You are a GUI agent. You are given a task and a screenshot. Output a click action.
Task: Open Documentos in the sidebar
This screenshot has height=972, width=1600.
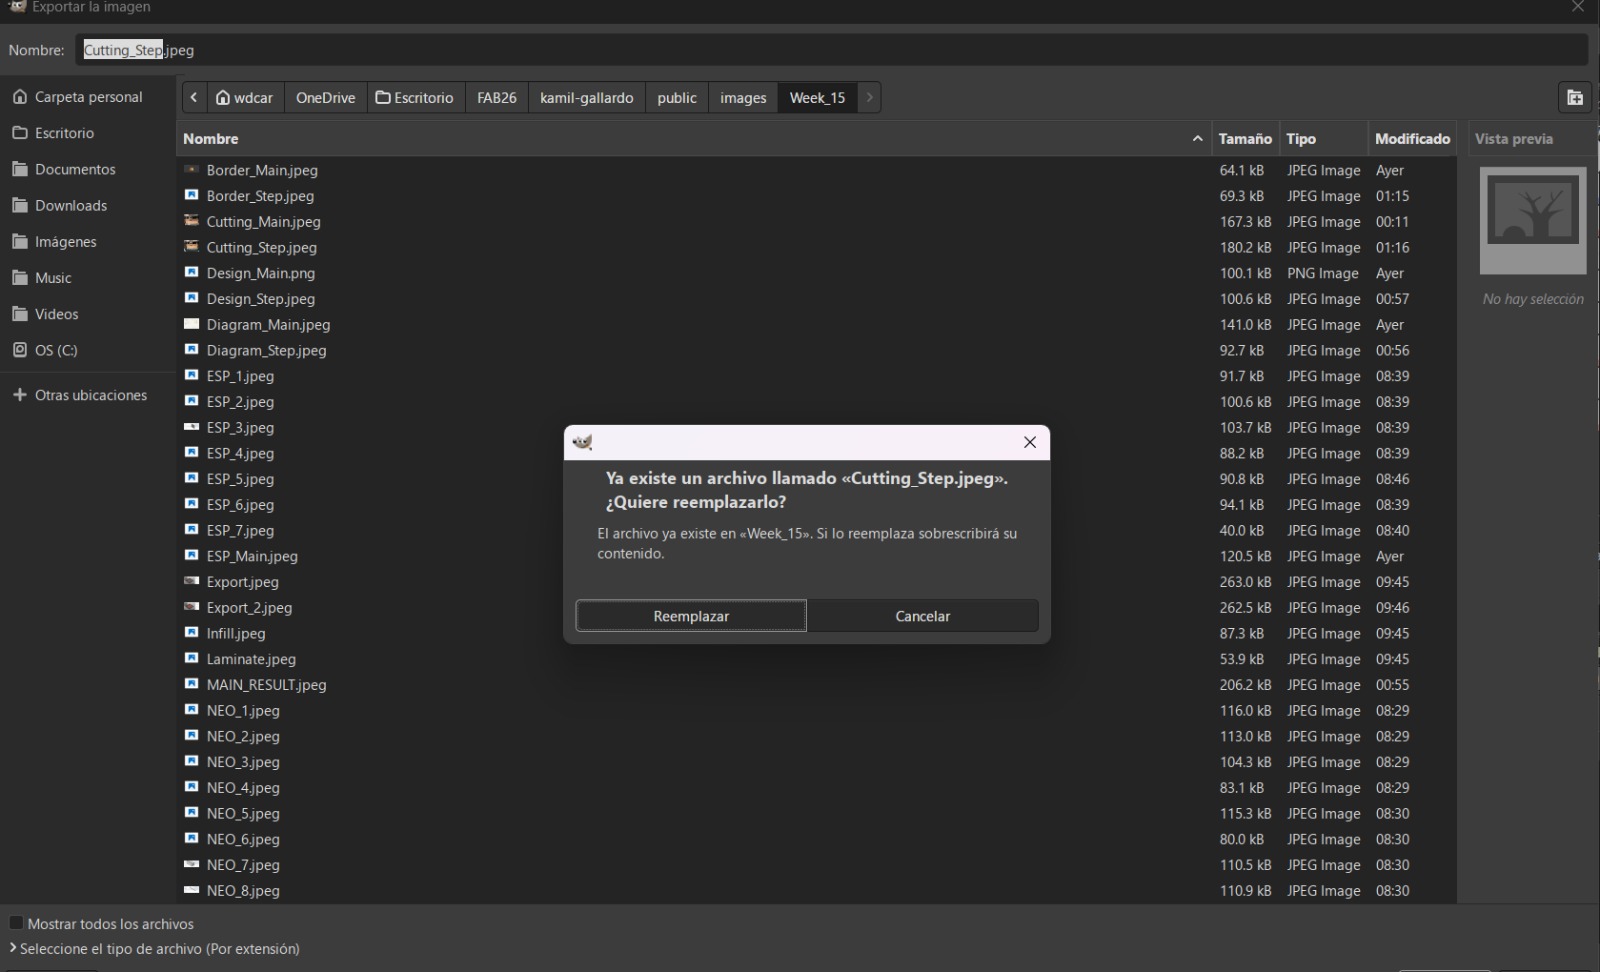[x=88, y=169]
